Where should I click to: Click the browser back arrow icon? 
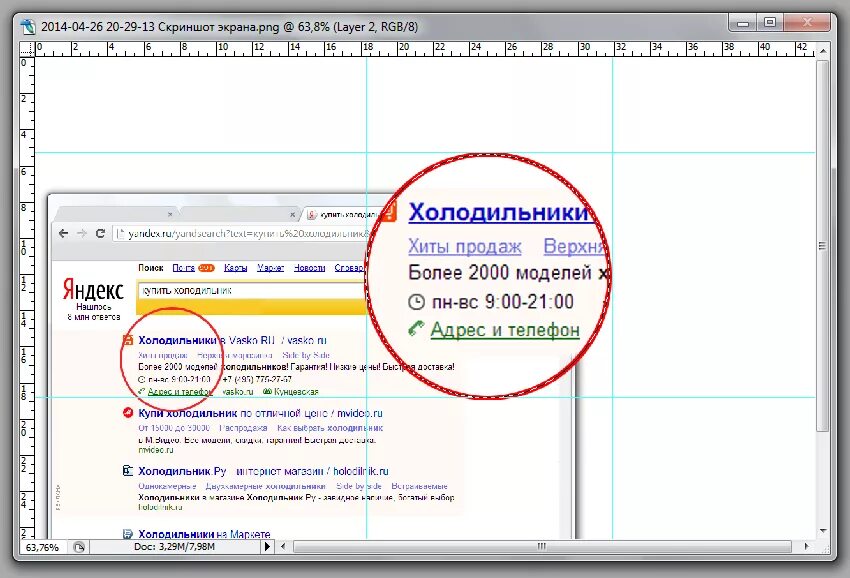point(60,233)
